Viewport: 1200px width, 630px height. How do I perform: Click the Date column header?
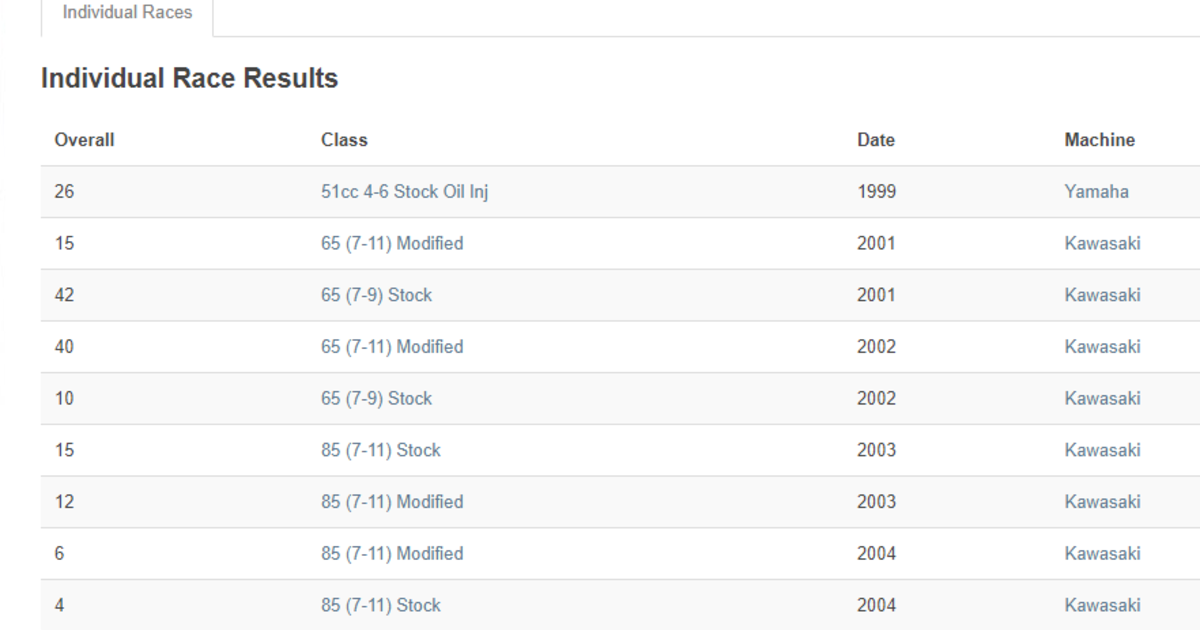(875, 141)
